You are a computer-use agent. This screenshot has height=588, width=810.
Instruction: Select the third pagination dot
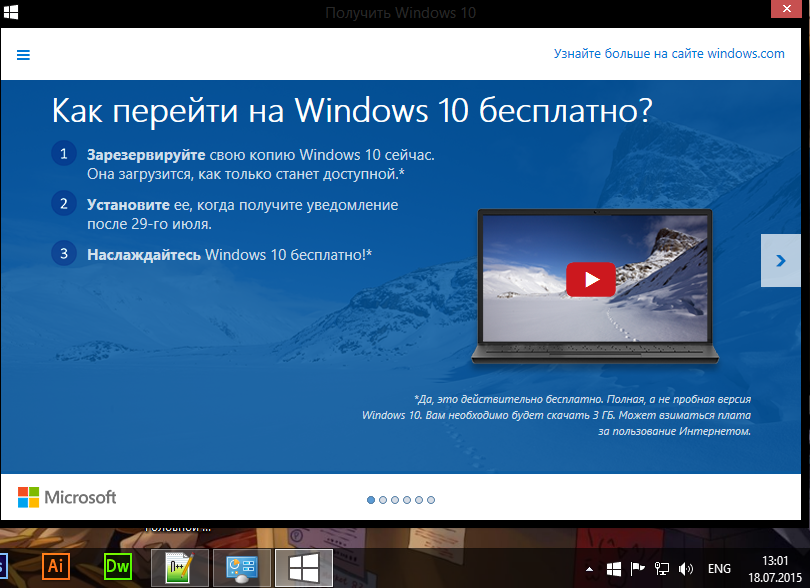tap(395, 499)
